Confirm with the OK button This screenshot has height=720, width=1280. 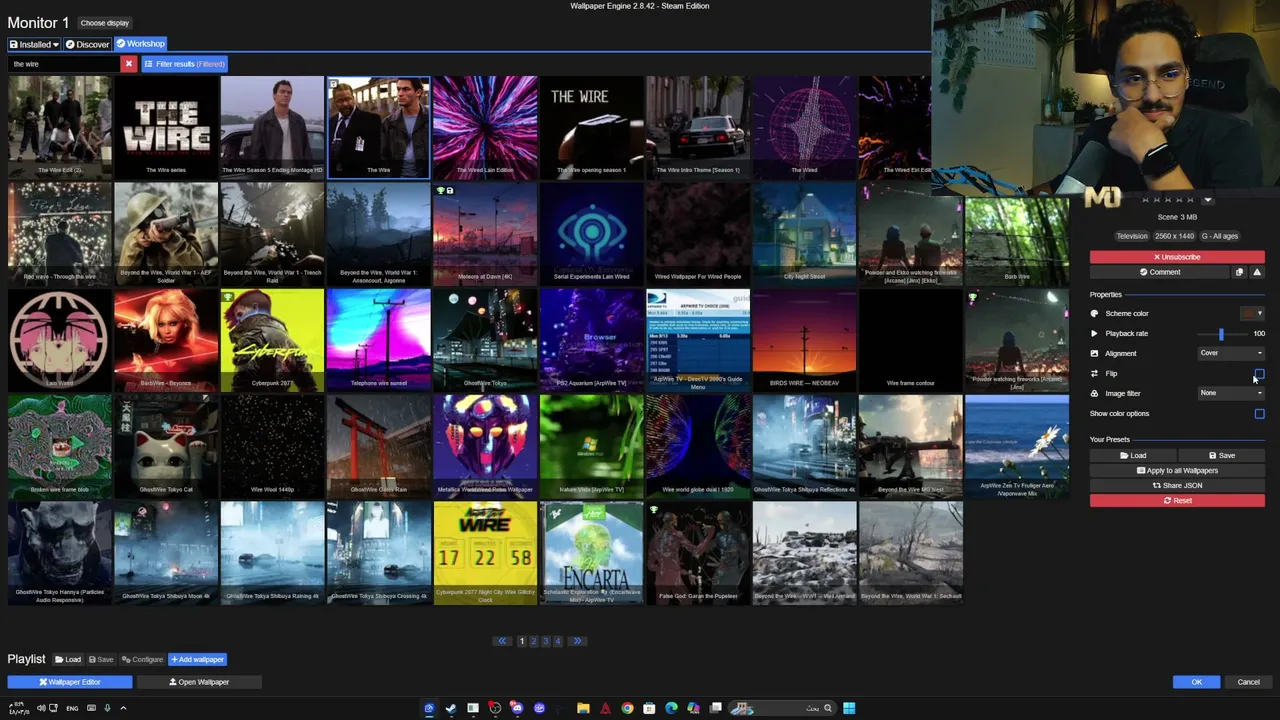click(x=1196, y=682)
